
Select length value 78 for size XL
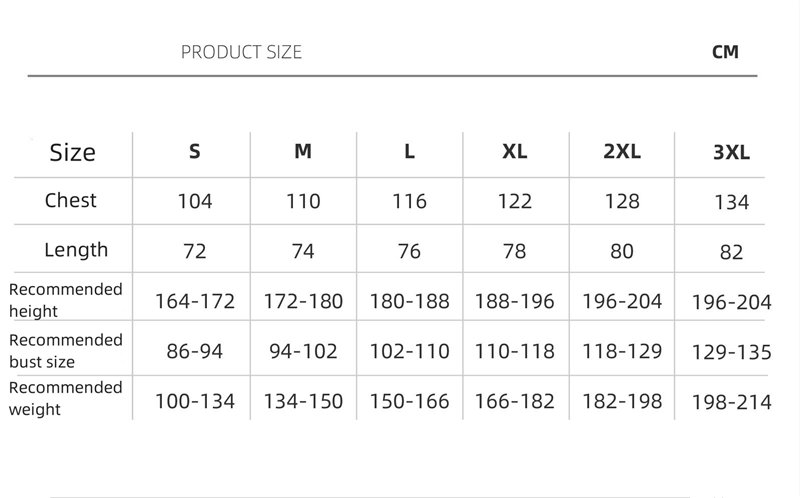pyautogui.click(x=514, y=251)
